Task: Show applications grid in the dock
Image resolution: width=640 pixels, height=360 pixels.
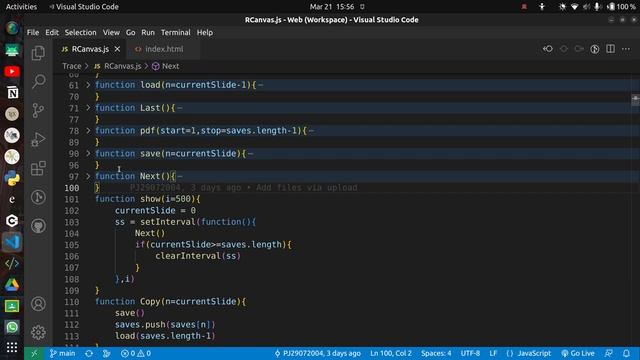Action: (x=12, y=347)
